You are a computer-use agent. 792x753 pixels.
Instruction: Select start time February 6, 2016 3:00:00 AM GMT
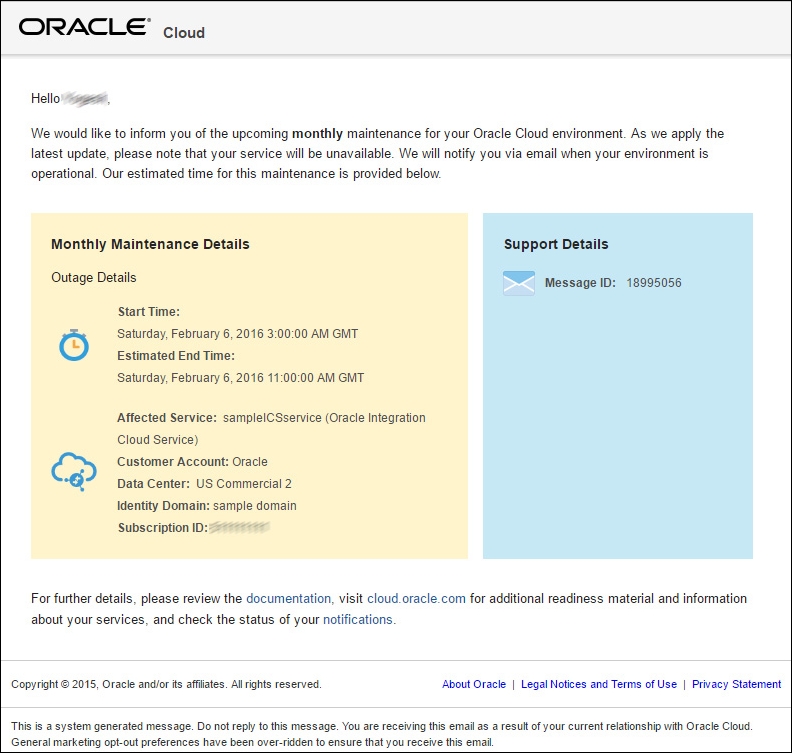[x=237, y=334]
